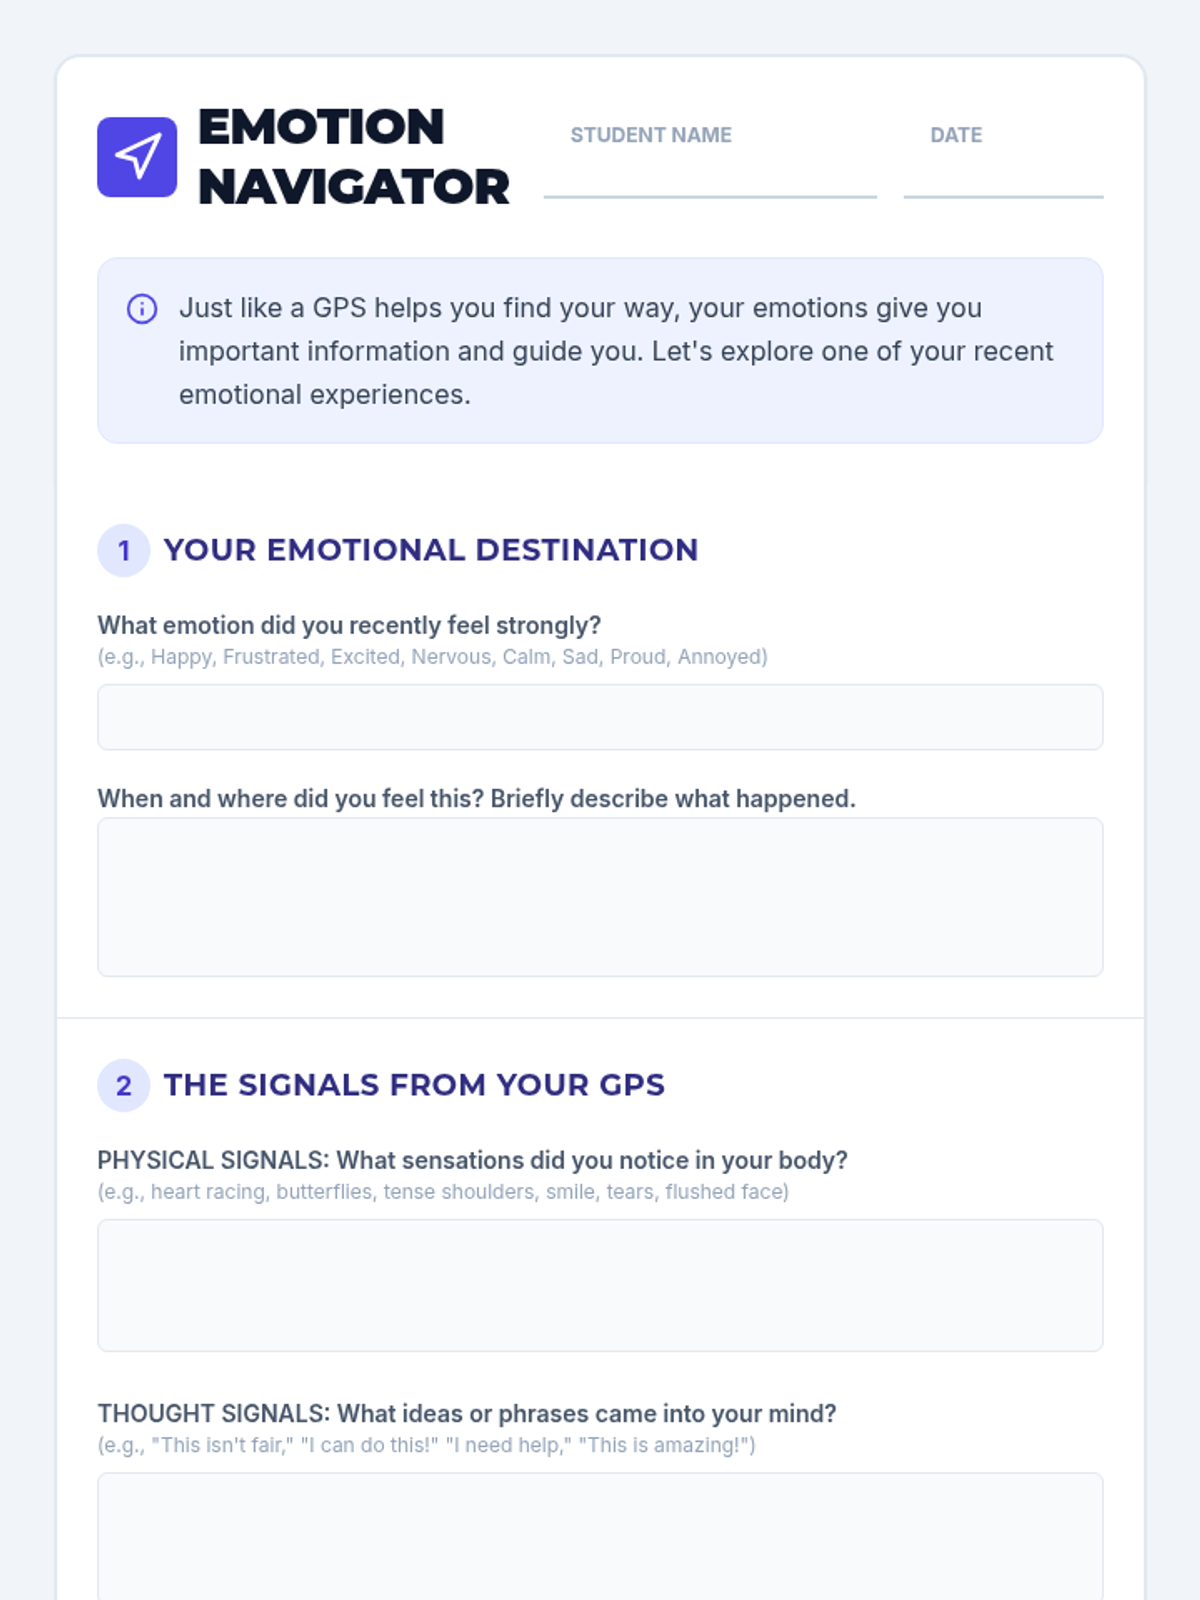This screenshot has height=1600, width=1200.
Task: Click the 'What emotion did you recently feel' question label
Action: [x=349, y=625]
